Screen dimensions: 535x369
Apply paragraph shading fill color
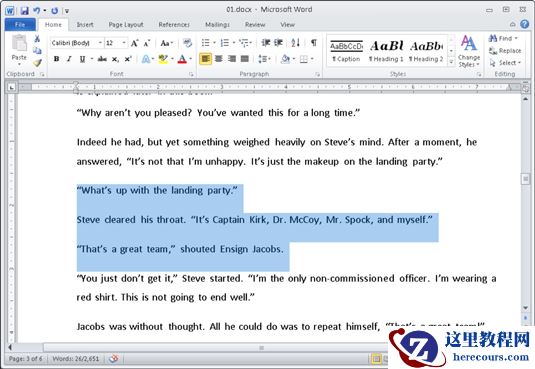[286, 59]
